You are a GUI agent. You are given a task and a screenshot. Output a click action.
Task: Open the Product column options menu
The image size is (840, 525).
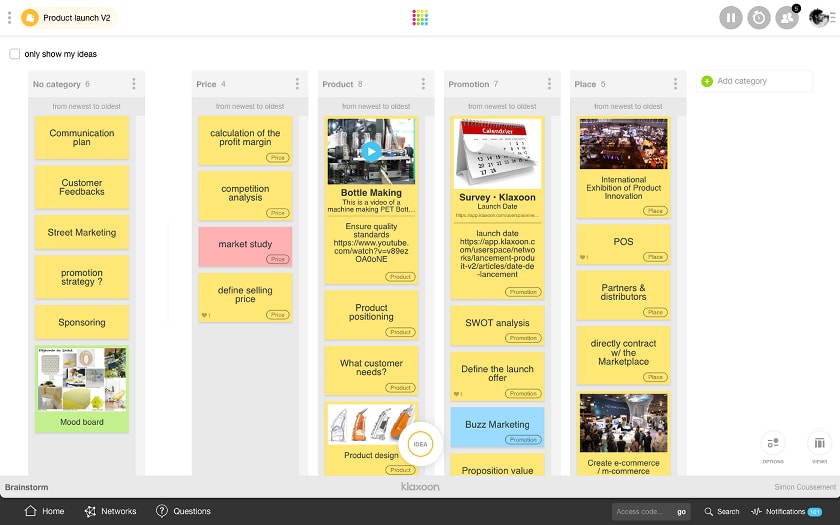[x=423, y=84]
